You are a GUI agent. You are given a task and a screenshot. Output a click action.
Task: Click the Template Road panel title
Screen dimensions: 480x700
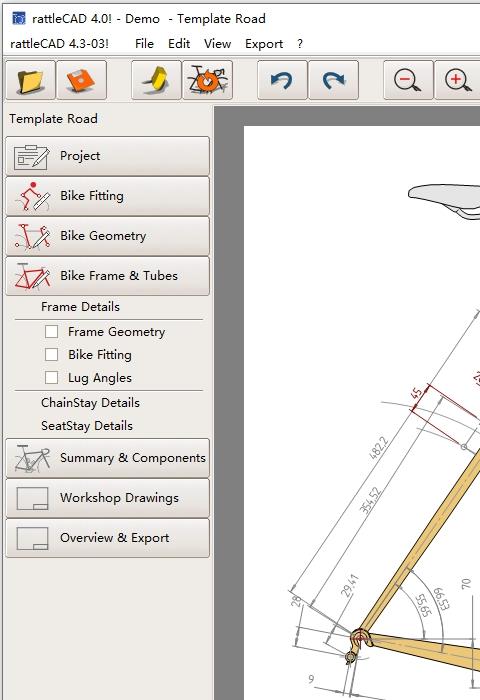[54, 119]
